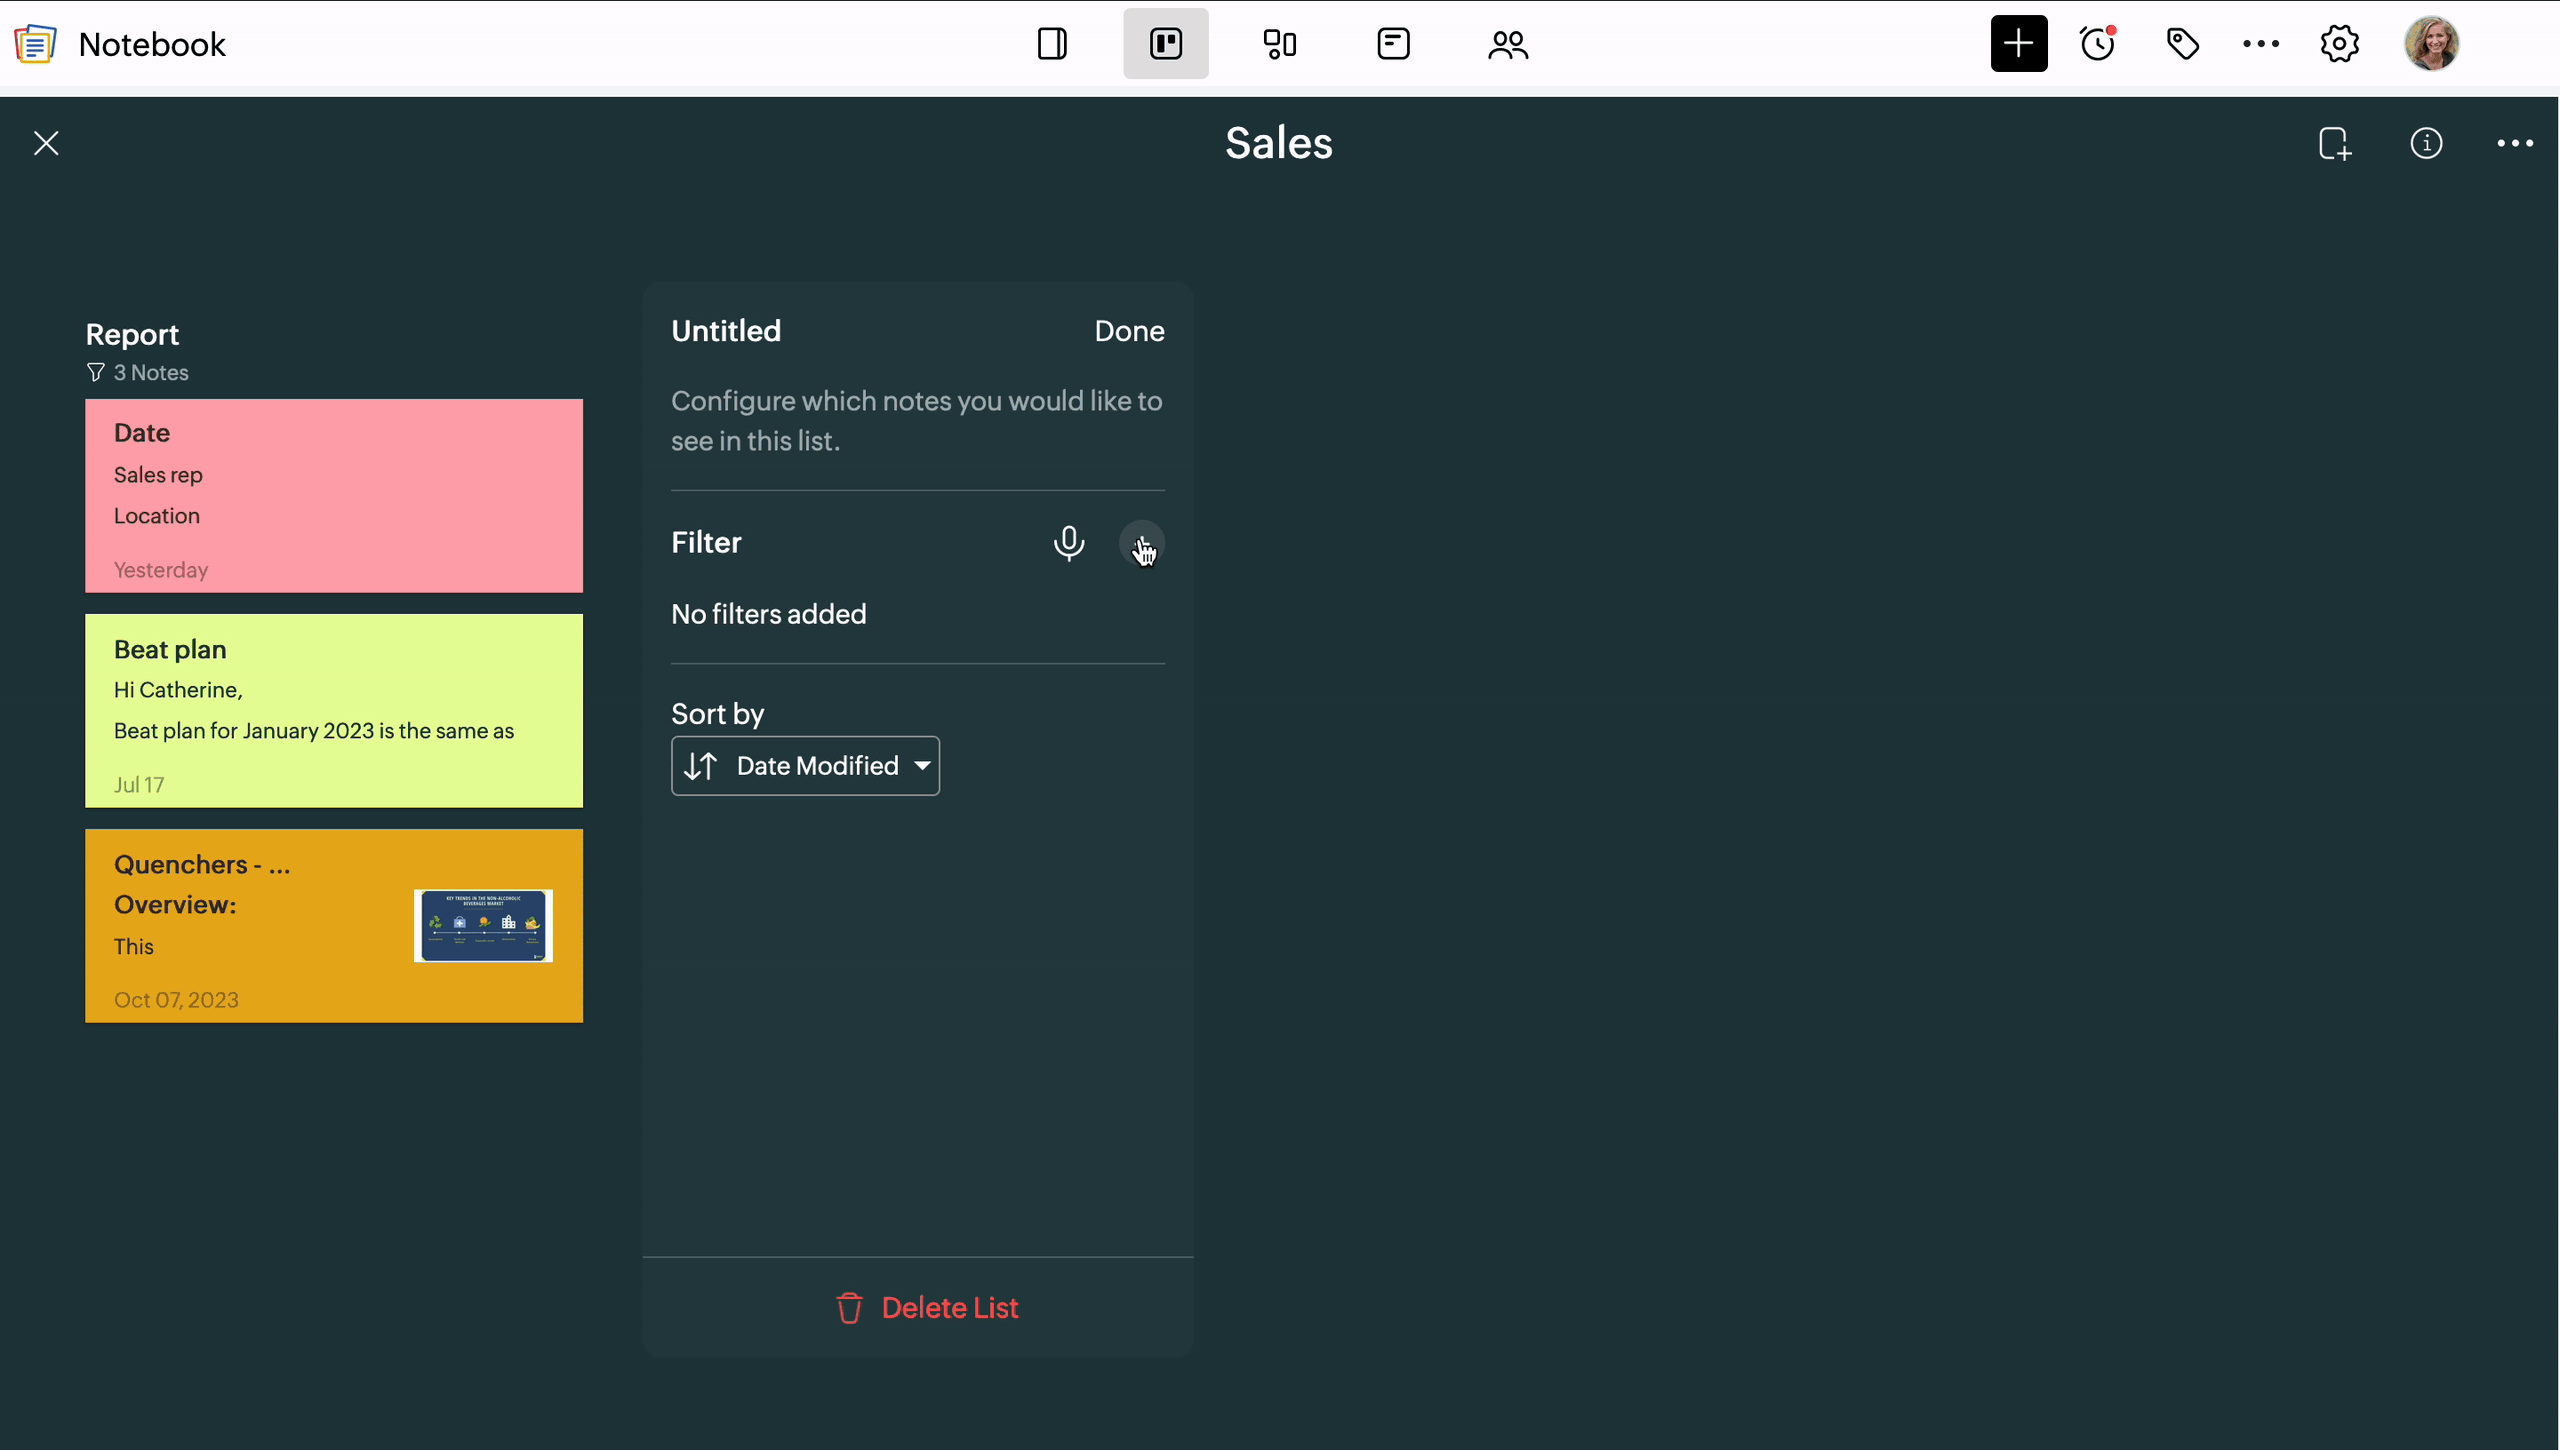The image size is (2560, 1450).
Task: Click the black plus create button
Action: click(2018, 44)
